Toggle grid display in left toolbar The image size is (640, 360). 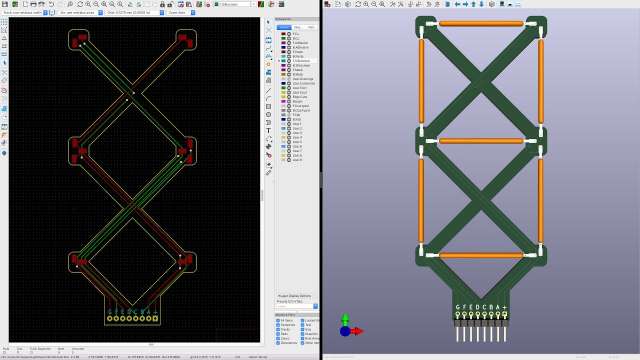[4, 22]
